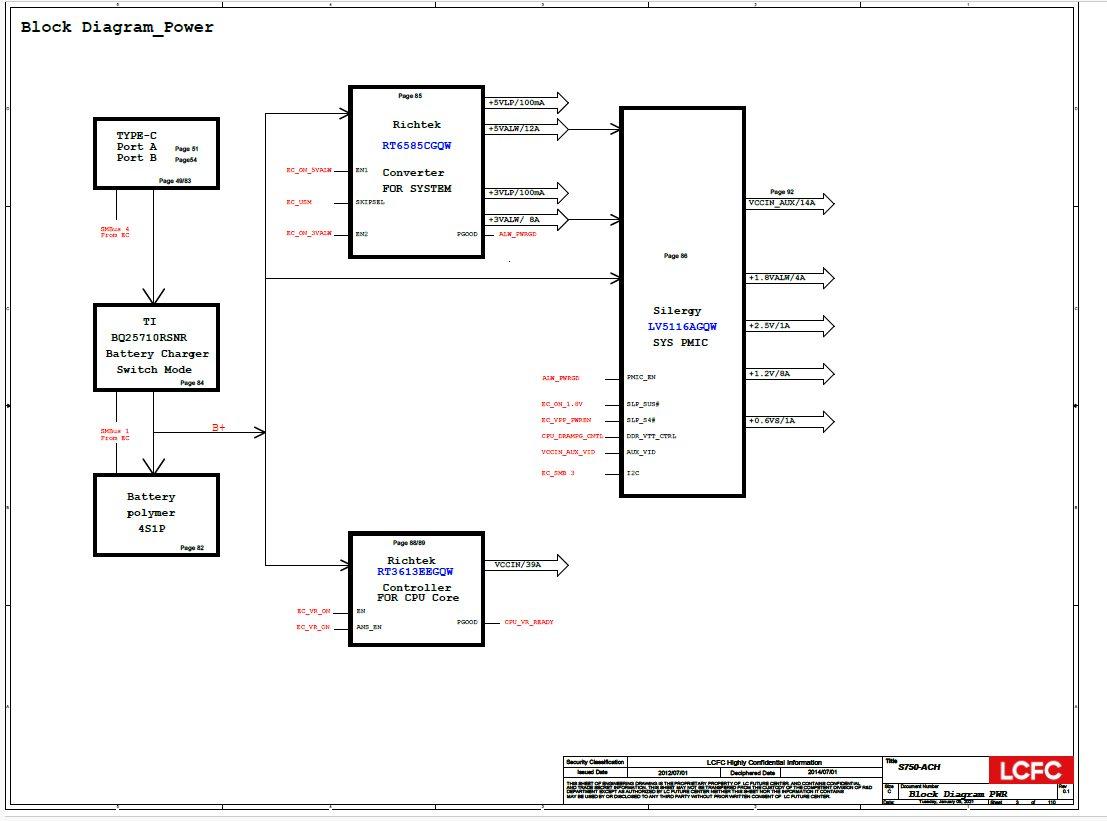Select the "S750-ACH" title text
Image resolution: width=1107 pixels, height=821 pixels.
tap(919, 767)
